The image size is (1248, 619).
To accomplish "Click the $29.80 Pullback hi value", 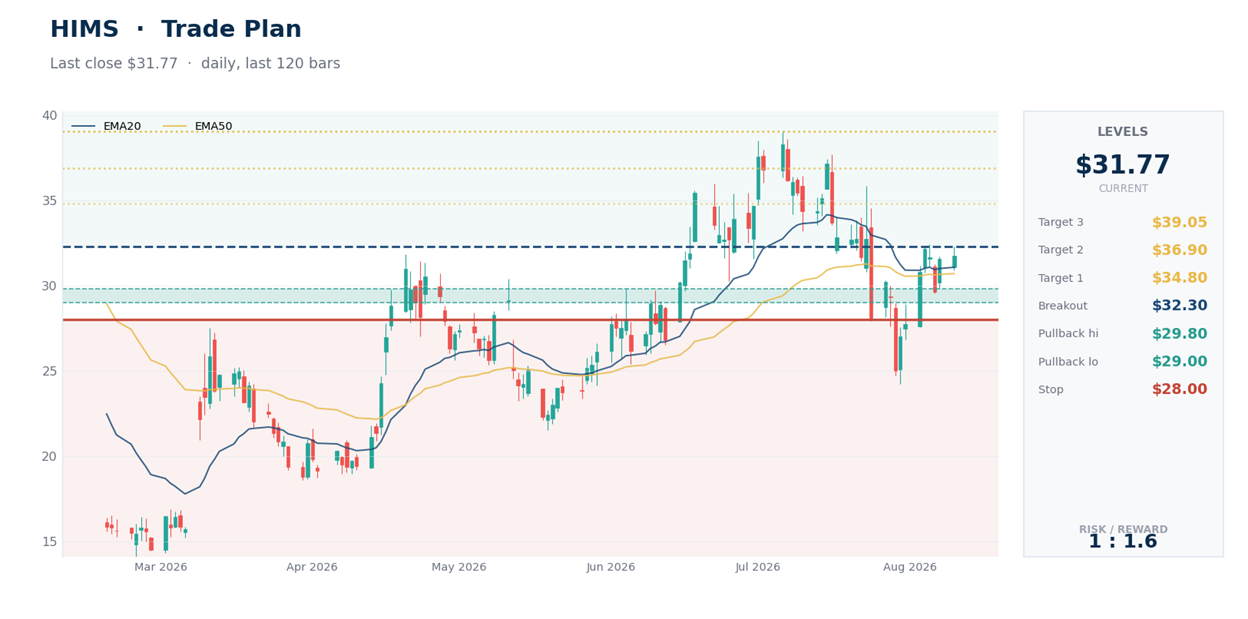I will click(x=1179, y=334).
